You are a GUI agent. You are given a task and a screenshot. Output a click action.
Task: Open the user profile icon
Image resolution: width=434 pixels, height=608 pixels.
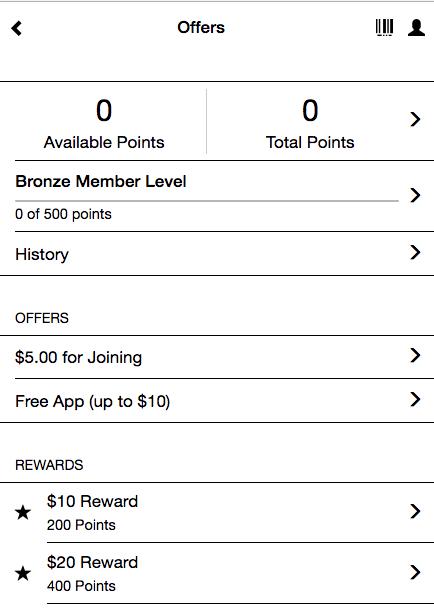[416, 28]
